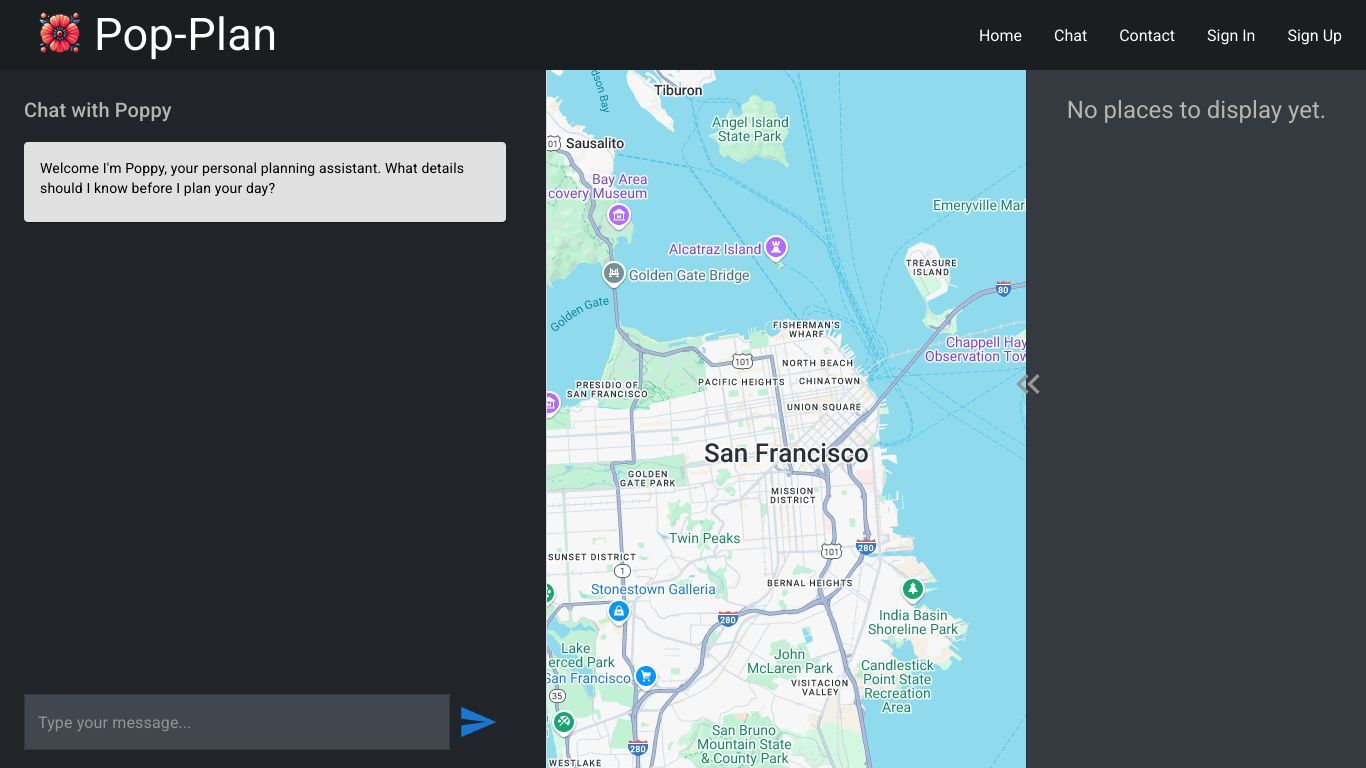Click the Chat with Poppy heading

[98, 110]
